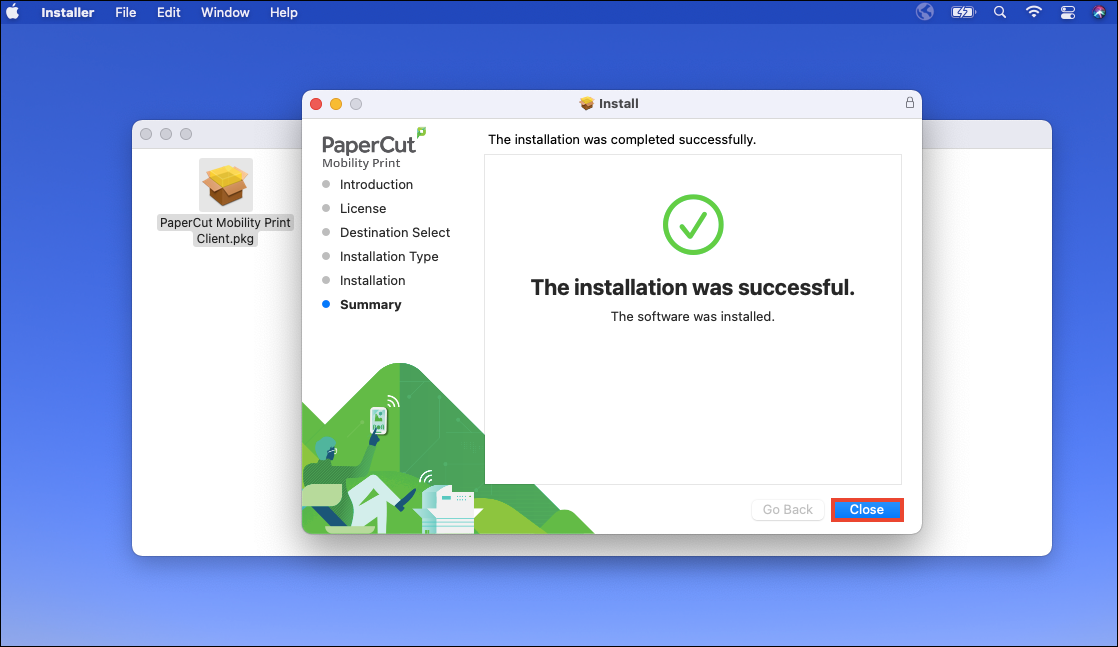Click the lock icon on the installer window
Screen dimensions: 1118x647
[909, 102]
